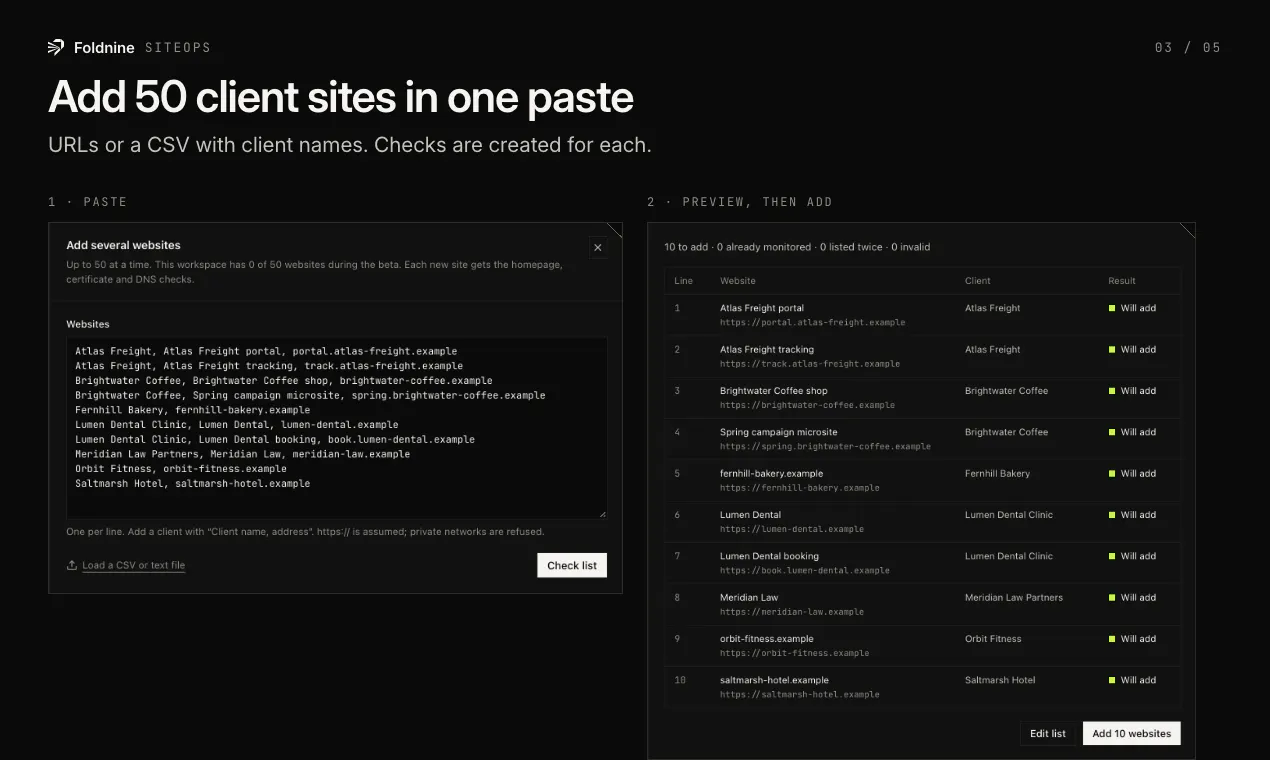Click the Edit list button

click(1048, 733)
